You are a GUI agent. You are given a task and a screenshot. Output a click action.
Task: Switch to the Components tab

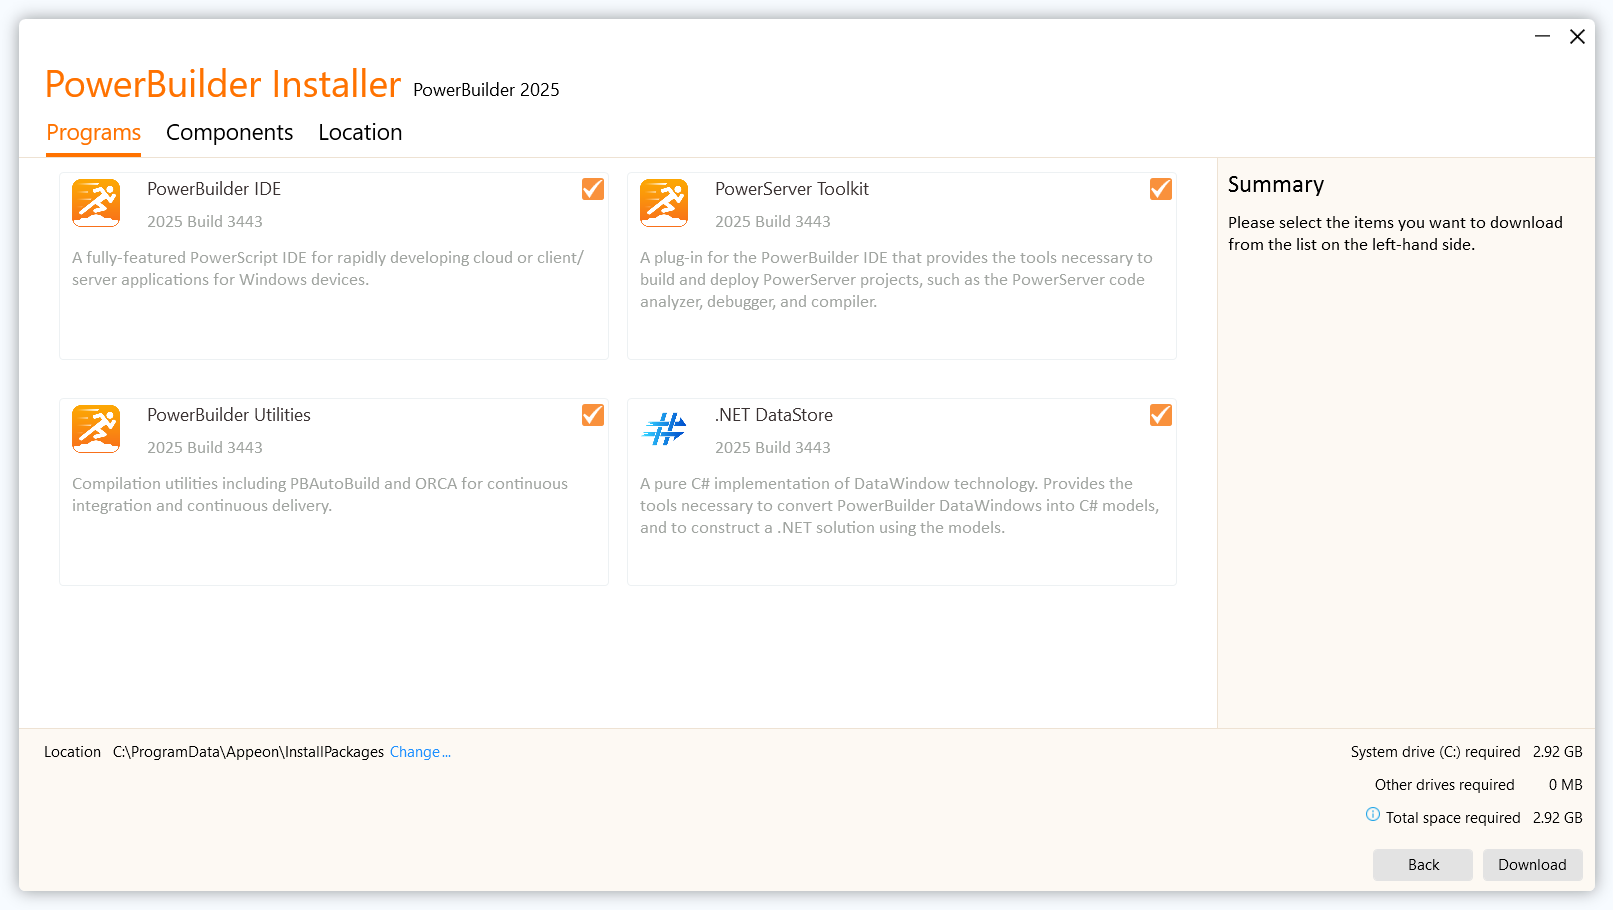pyautogui.click(x=229, y=133)
